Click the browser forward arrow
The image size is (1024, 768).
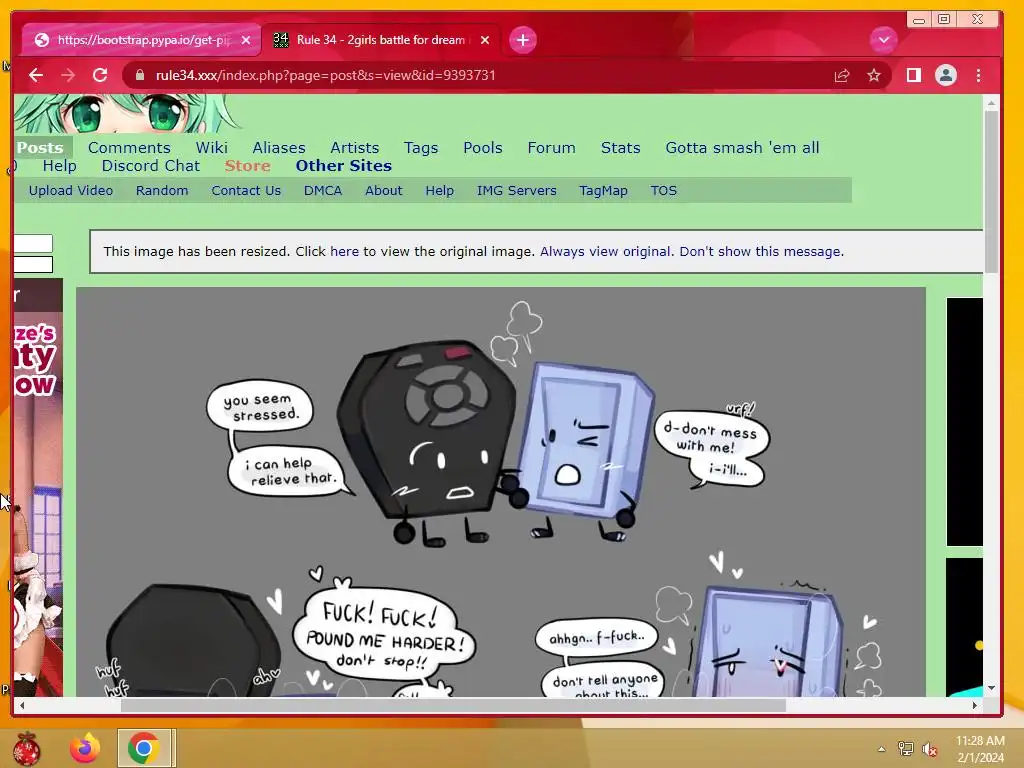[x=68, y=75]
